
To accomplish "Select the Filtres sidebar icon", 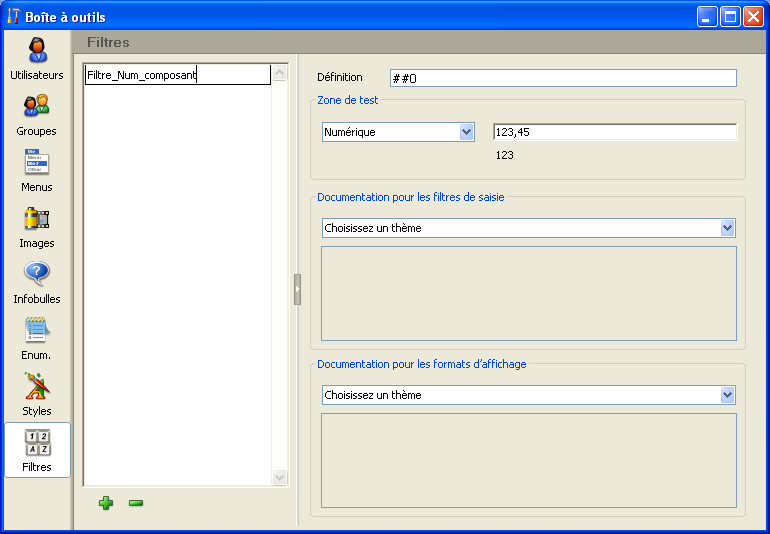I will [37, 450].
